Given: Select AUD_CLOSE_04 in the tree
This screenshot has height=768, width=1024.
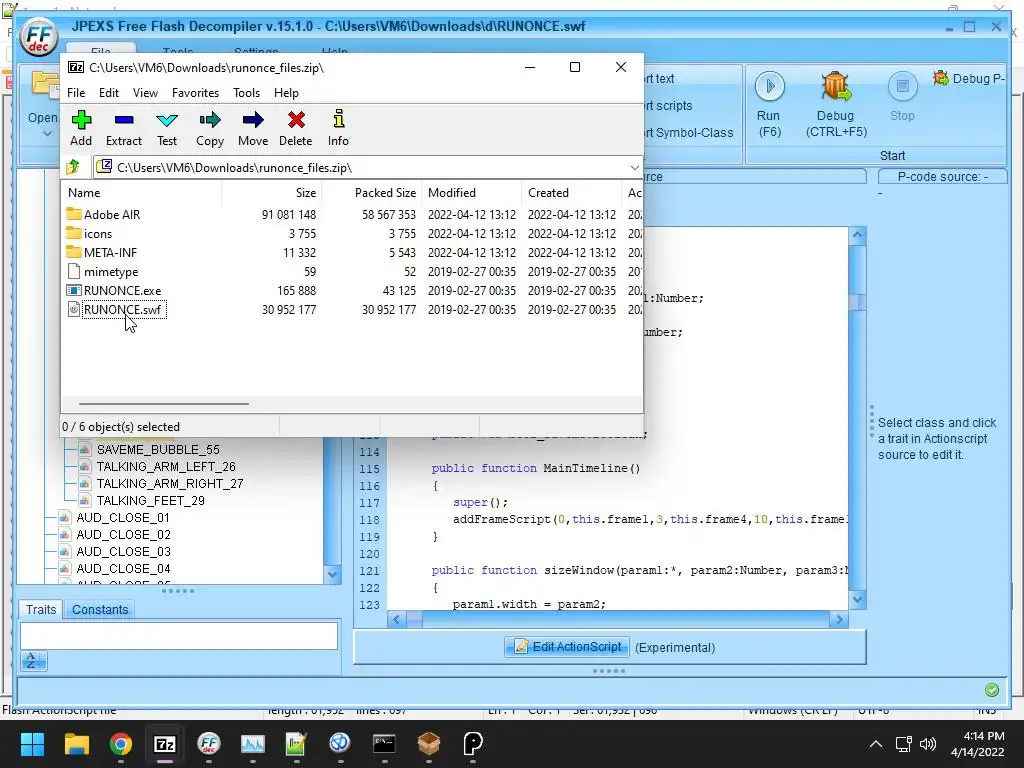Looking at the screenshot, I should (x=123, y=568).
